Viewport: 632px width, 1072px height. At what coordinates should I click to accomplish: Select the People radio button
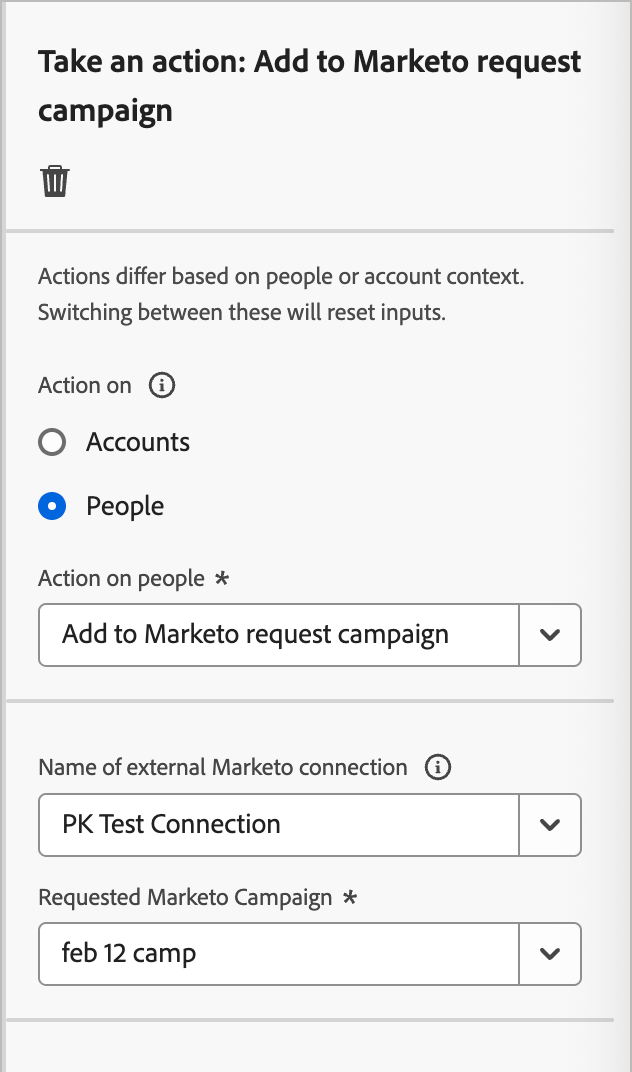51,506
